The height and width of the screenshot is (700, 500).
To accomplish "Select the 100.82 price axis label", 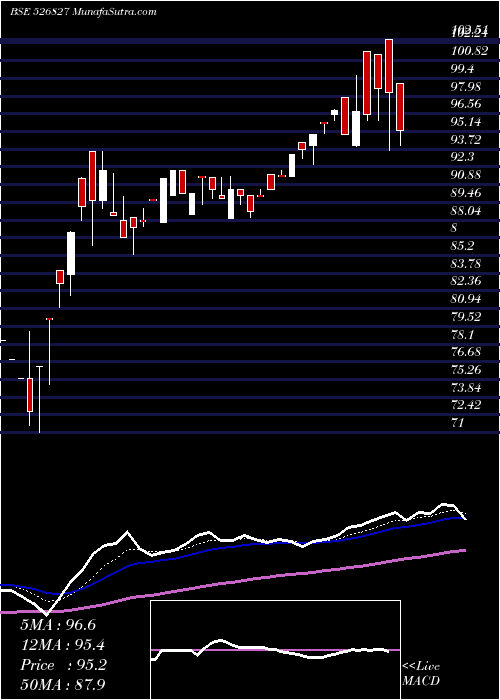I will [470, 51].
